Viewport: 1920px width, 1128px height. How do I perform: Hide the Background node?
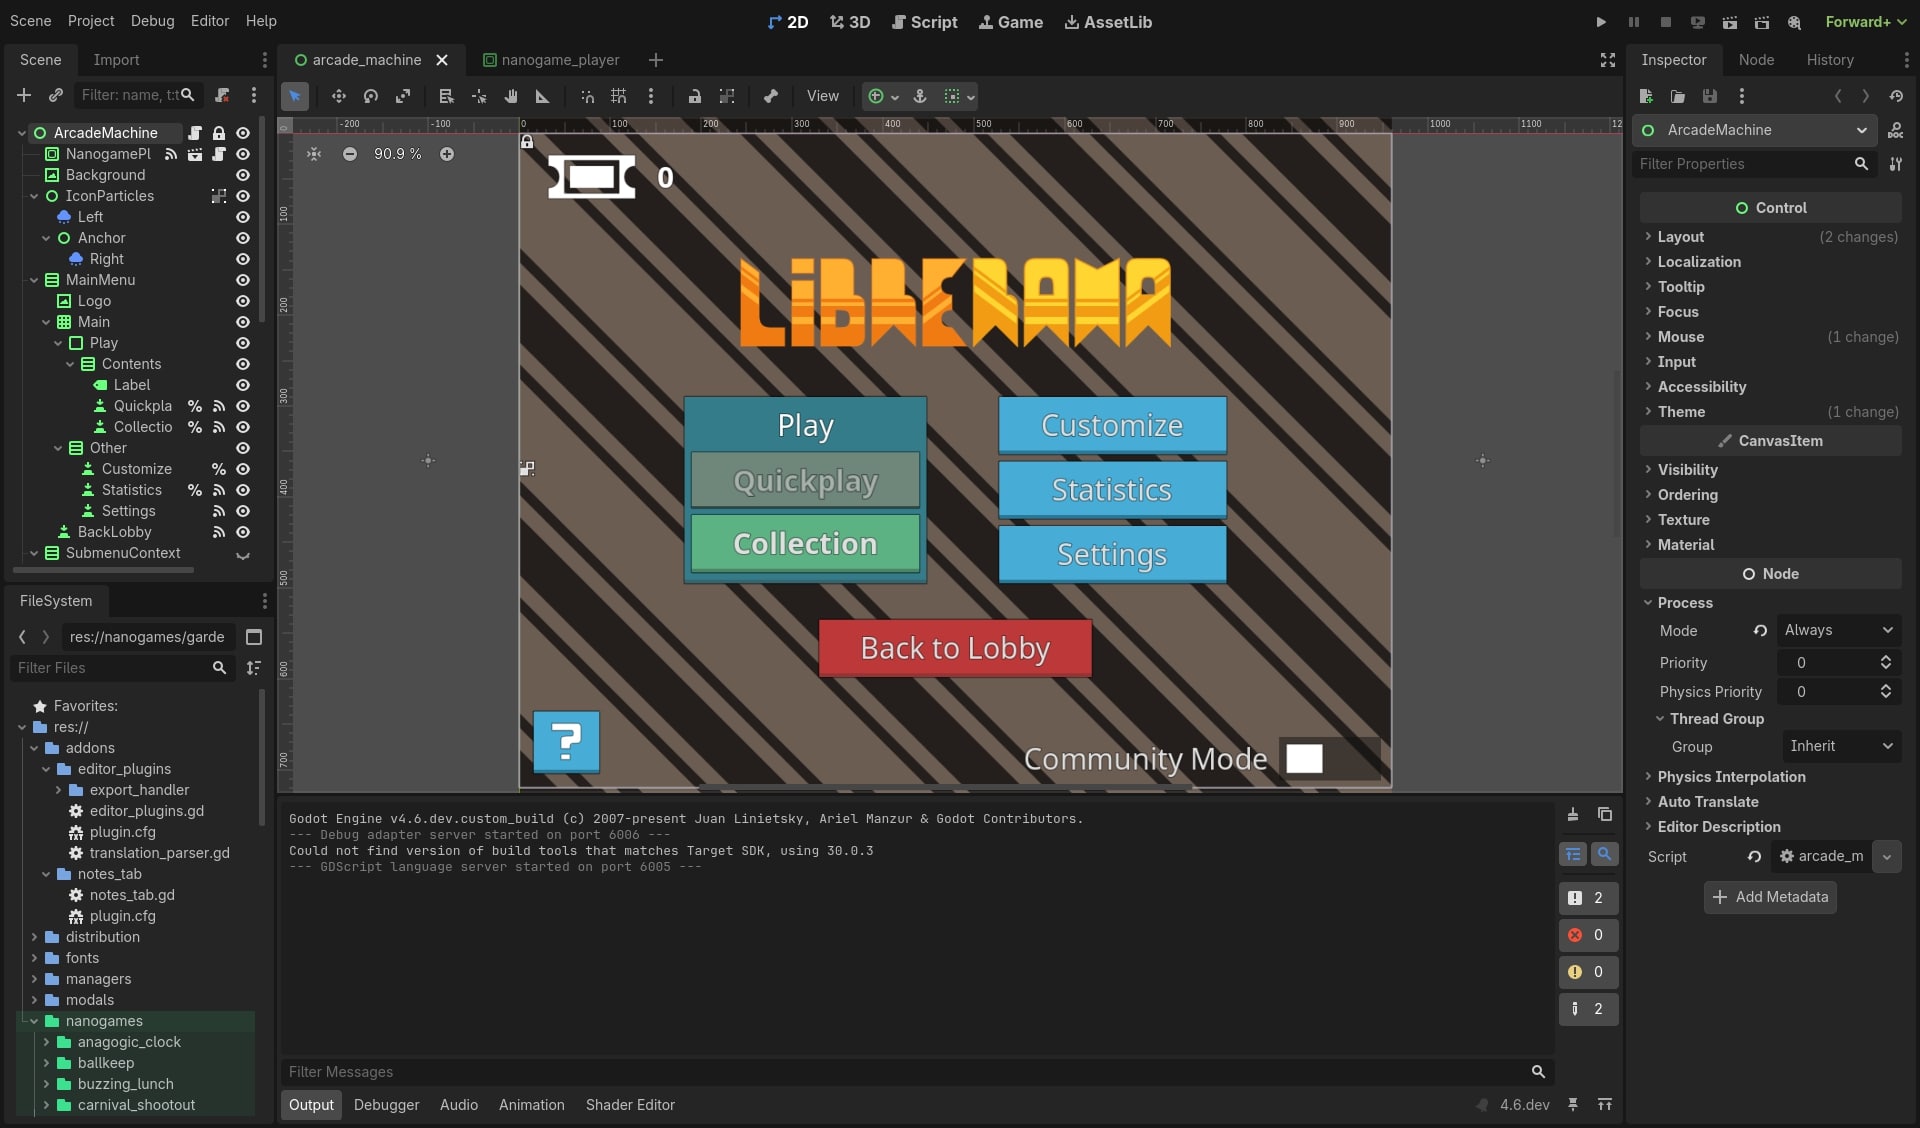point(243,175)
